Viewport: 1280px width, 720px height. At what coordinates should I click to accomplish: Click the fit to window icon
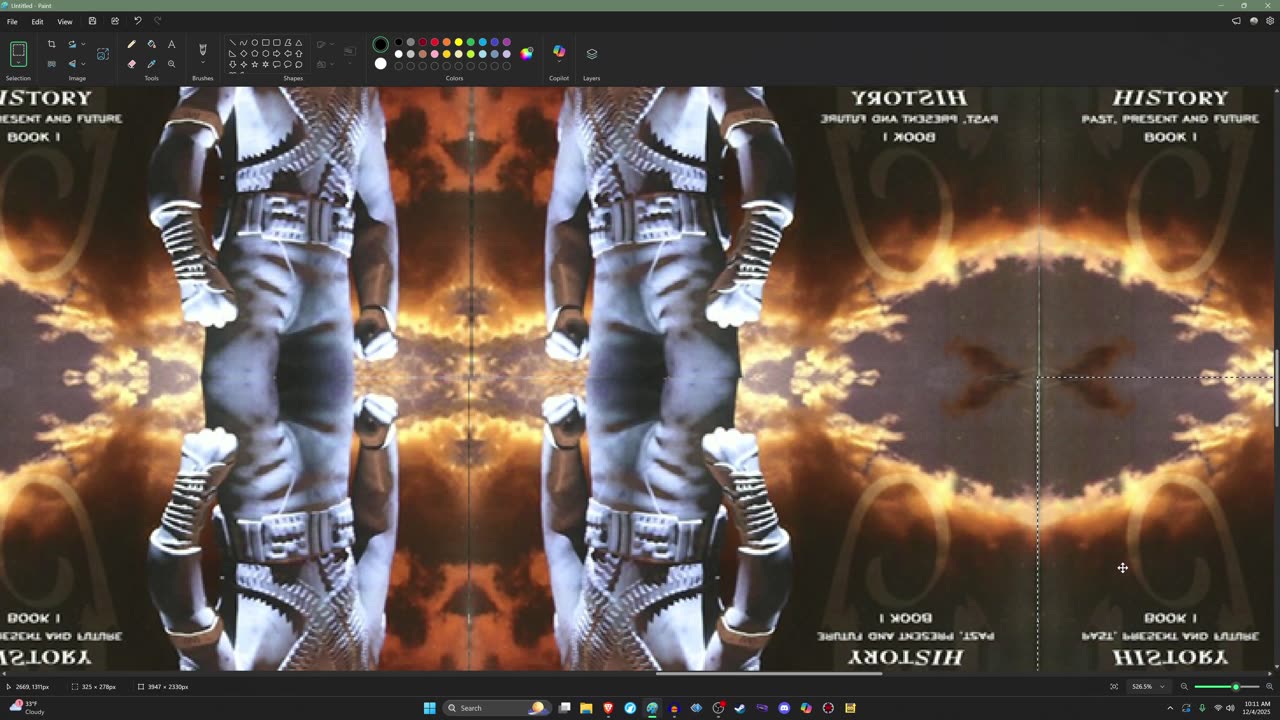pos(1114,687)
